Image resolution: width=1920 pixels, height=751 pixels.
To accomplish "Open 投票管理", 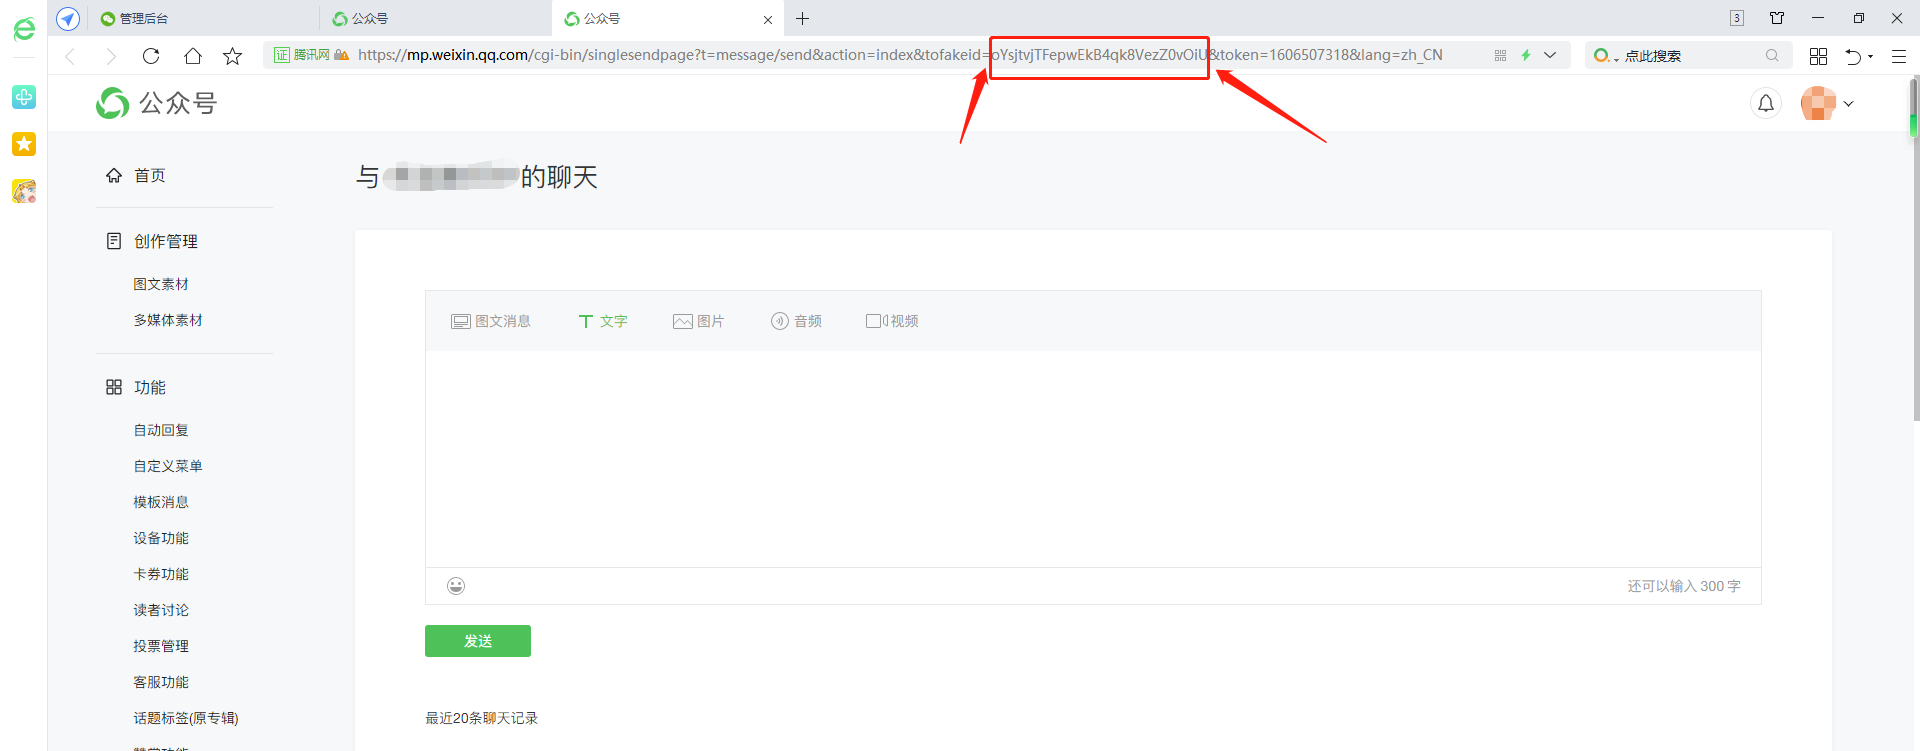I will [x=161, y=646].
